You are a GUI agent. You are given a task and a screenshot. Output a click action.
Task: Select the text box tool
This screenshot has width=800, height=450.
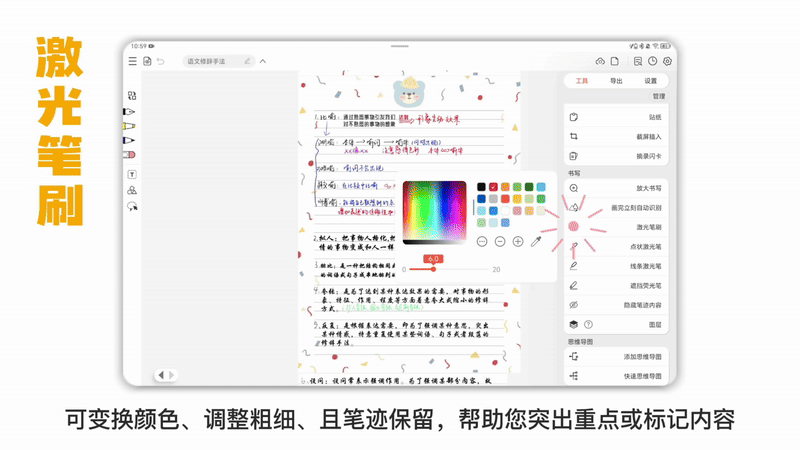pyautogui.click(x=131, y=174)
